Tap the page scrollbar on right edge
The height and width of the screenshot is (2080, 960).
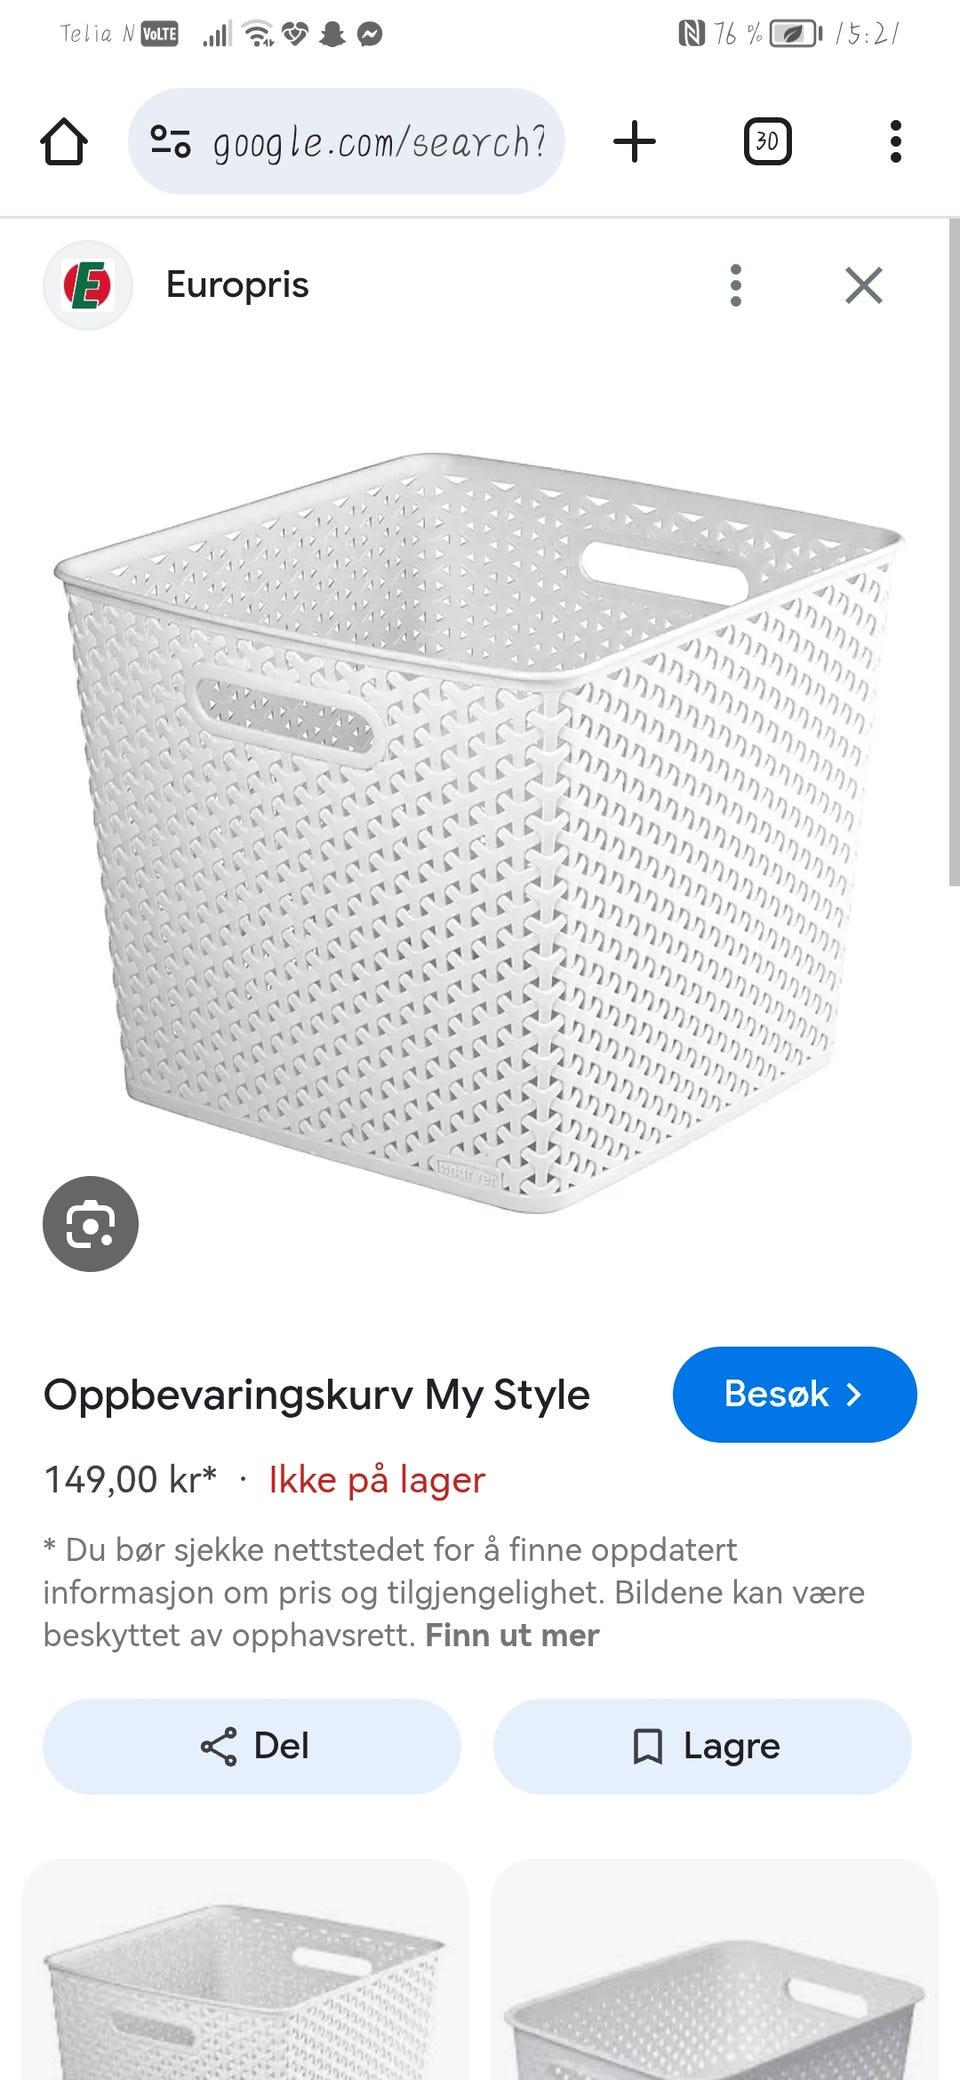954,552
